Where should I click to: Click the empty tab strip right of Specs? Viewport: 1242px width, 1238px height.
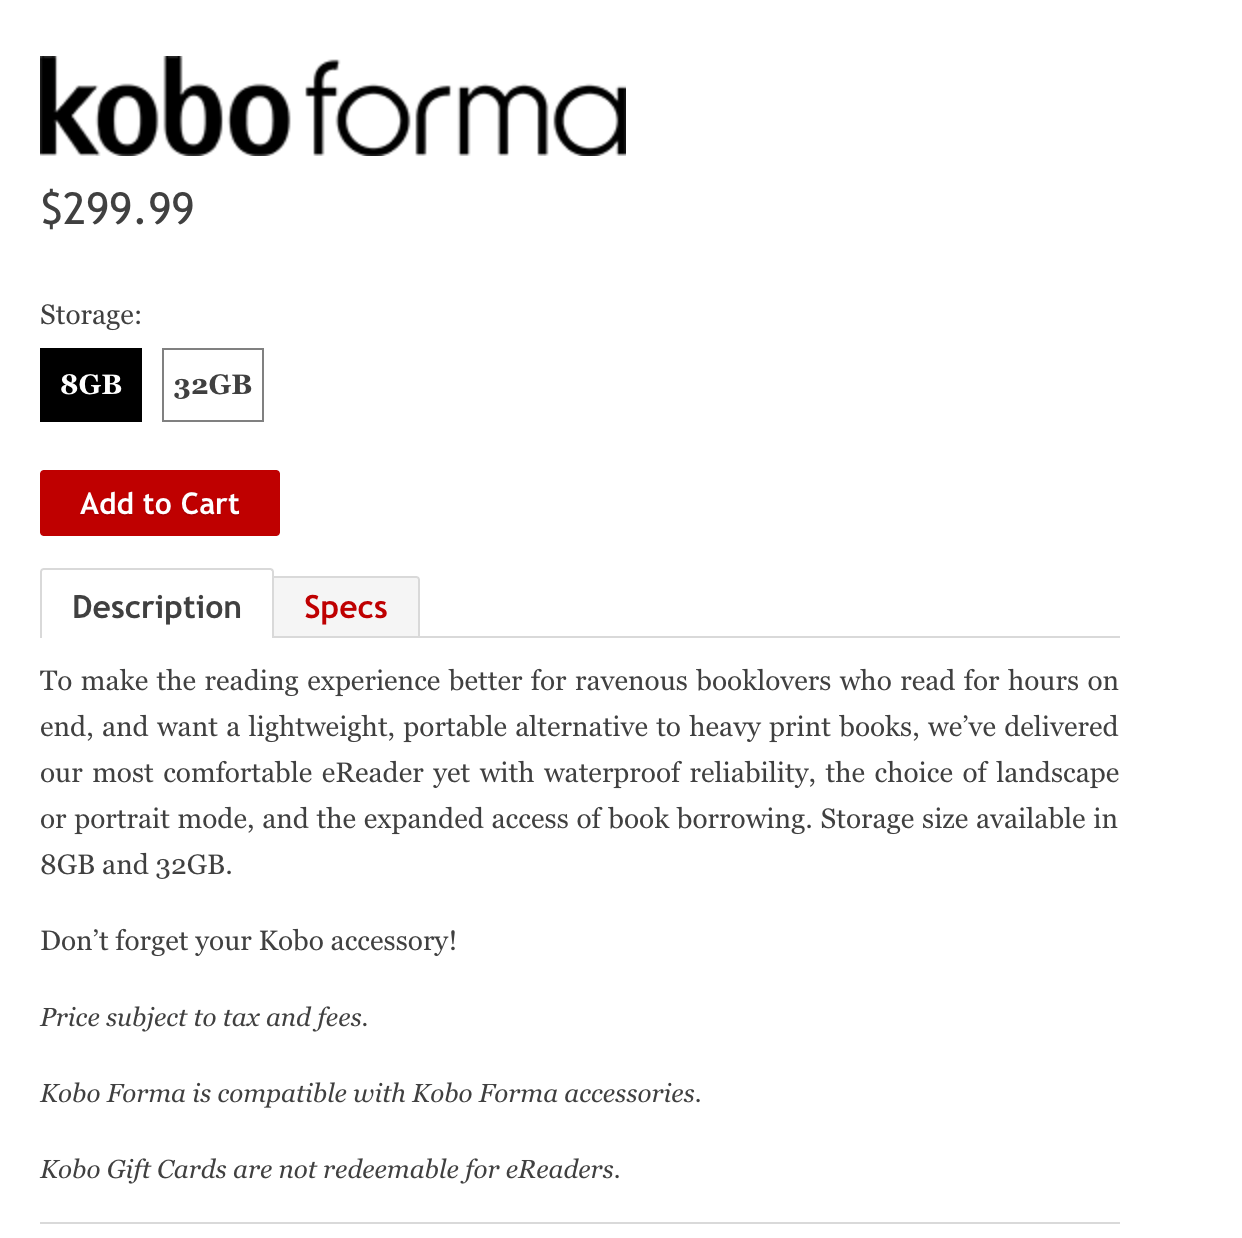pyautogui.click(x=770, y=612)
